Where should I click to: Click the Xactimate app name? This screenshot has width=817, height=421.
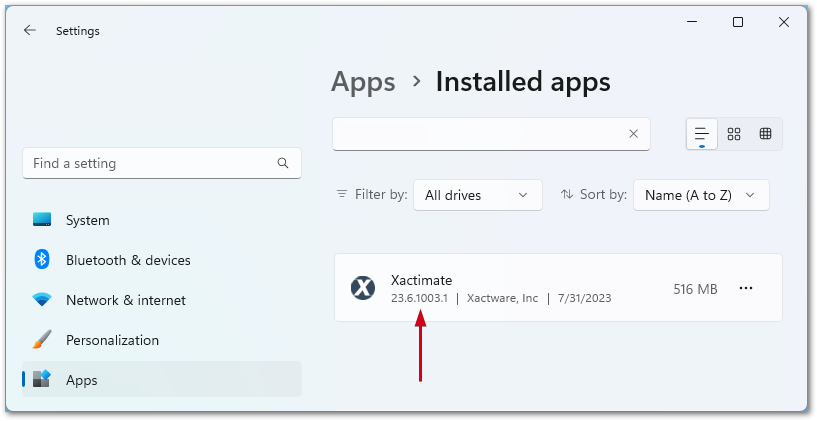[422, 280]
